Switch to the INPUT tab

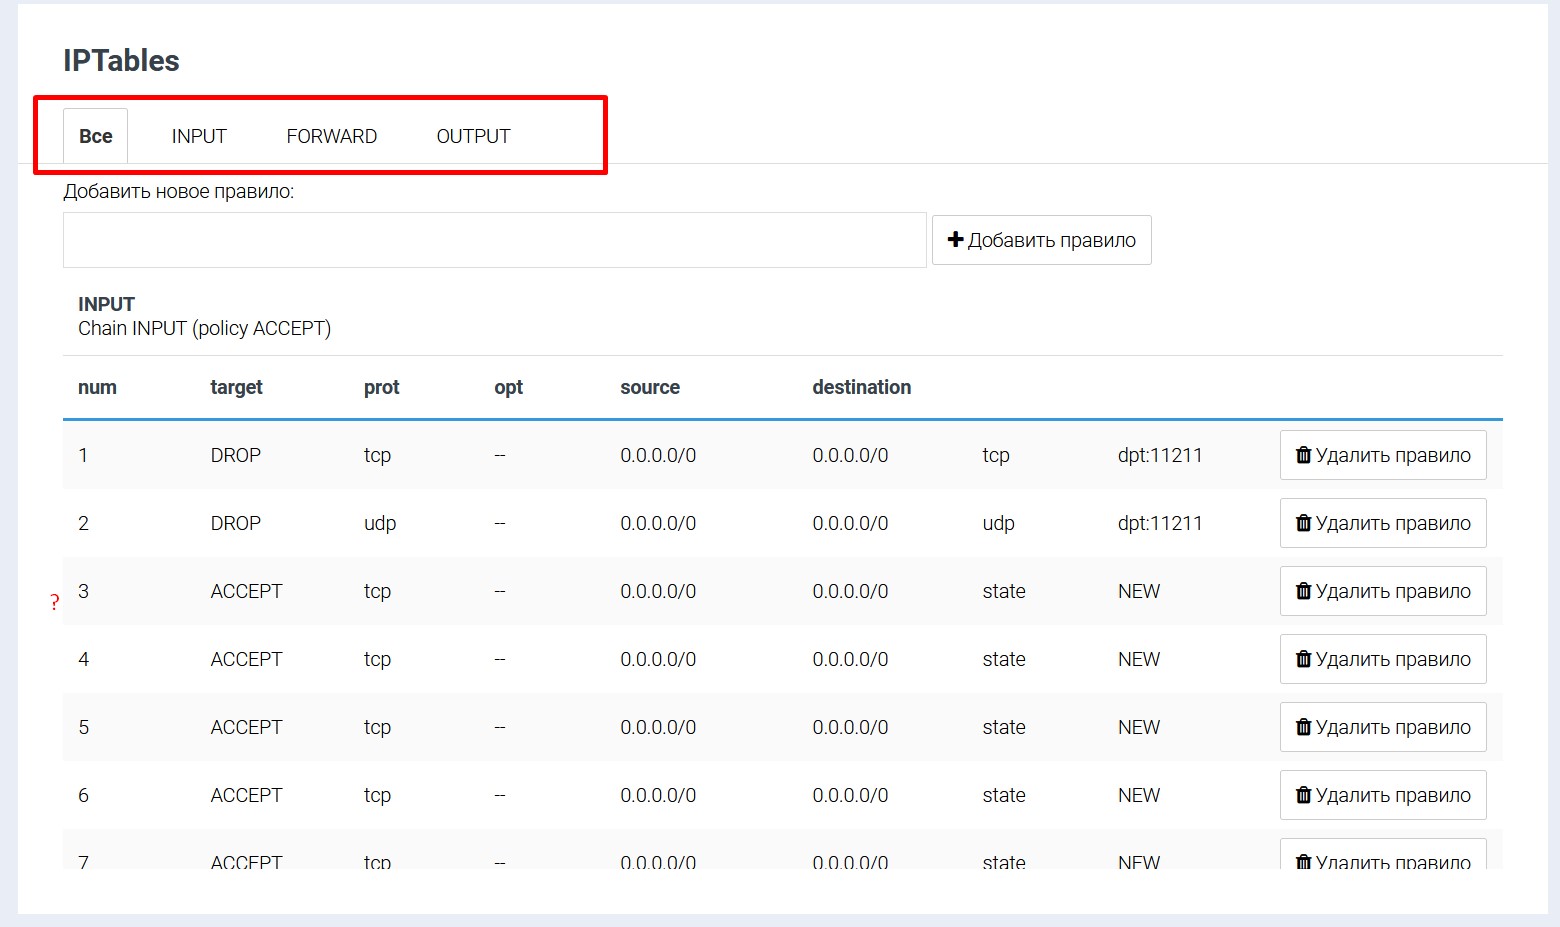(199, 136)
